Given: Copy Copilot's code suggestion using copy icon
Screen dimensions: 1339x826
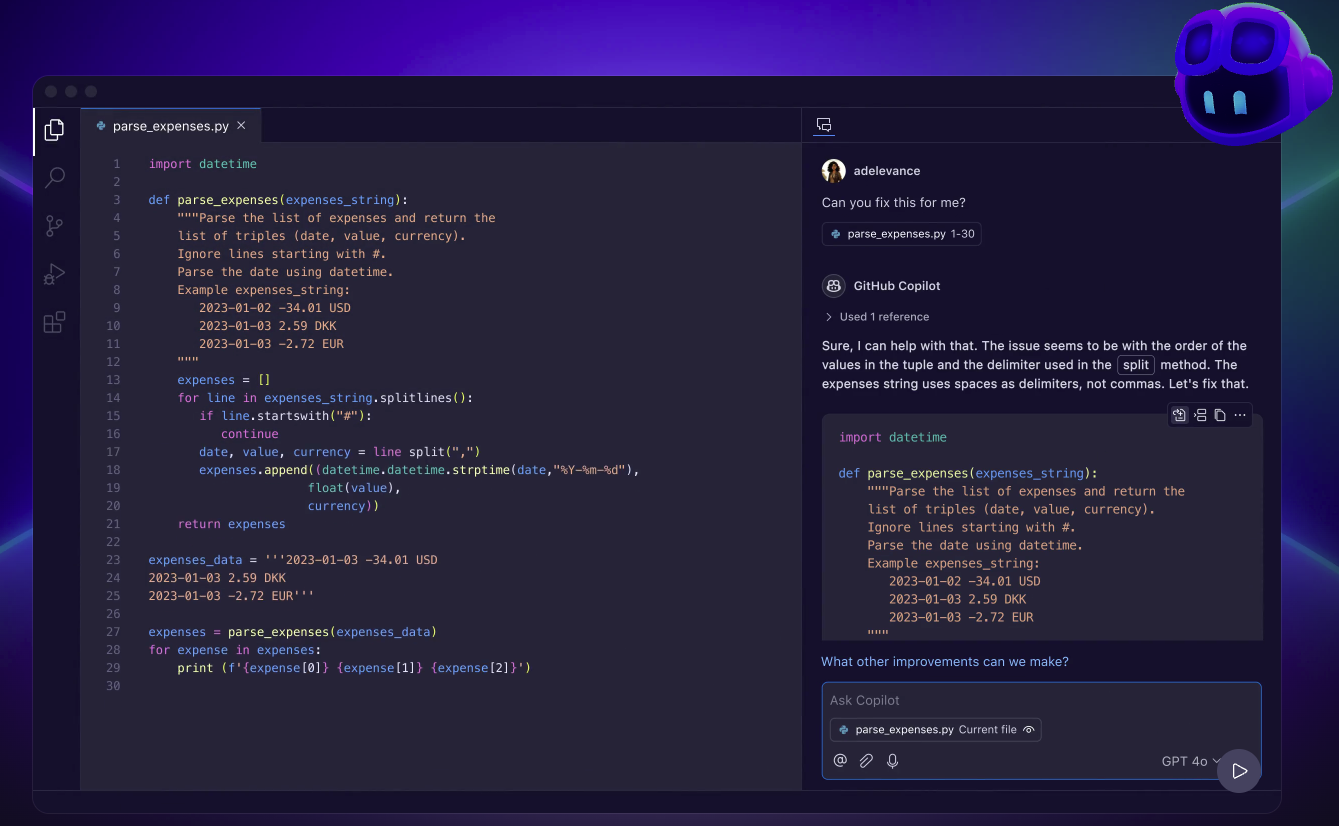Looking at the screenshot, I should click(x=1222, y=414).
